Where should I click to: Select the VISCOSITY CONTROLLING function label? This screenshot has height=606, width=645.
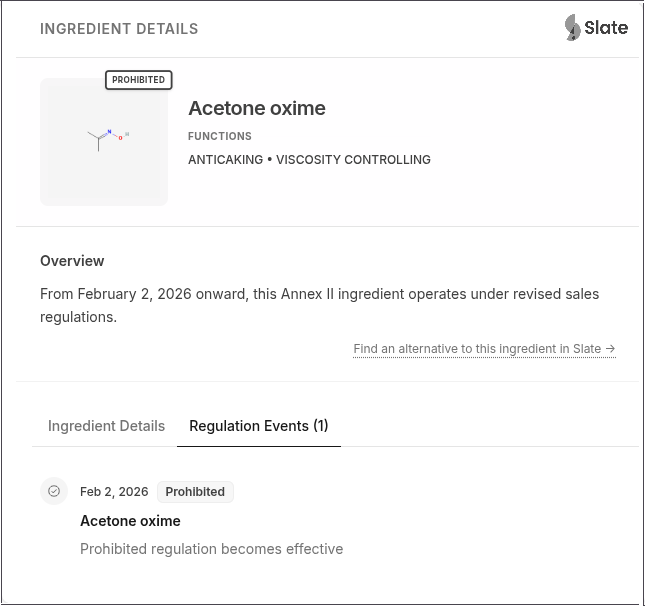353,160
